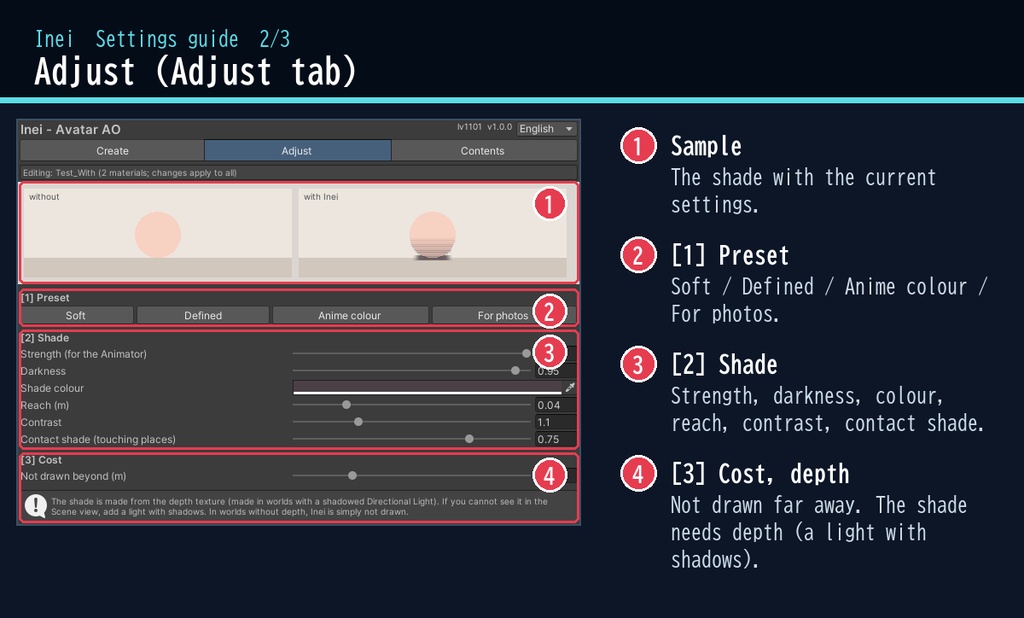The height and width of the screenshot is (618, 1024).
Task: Click the 'Contact shade (touching places)' label
Action: click(x=98, y=440)
